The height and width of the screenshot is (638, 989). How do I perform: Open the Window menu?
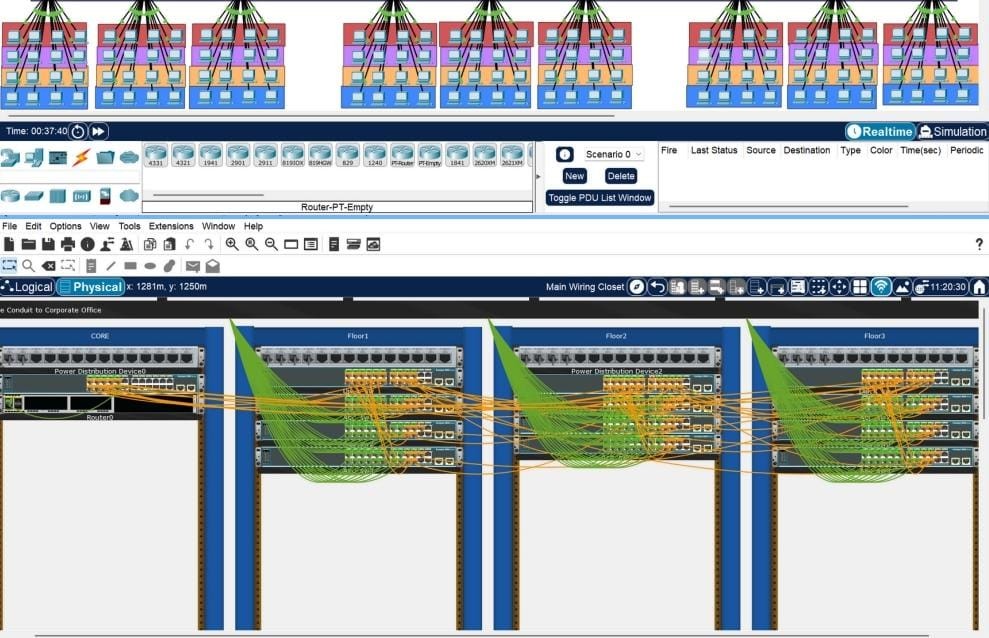tap(218, 226)
